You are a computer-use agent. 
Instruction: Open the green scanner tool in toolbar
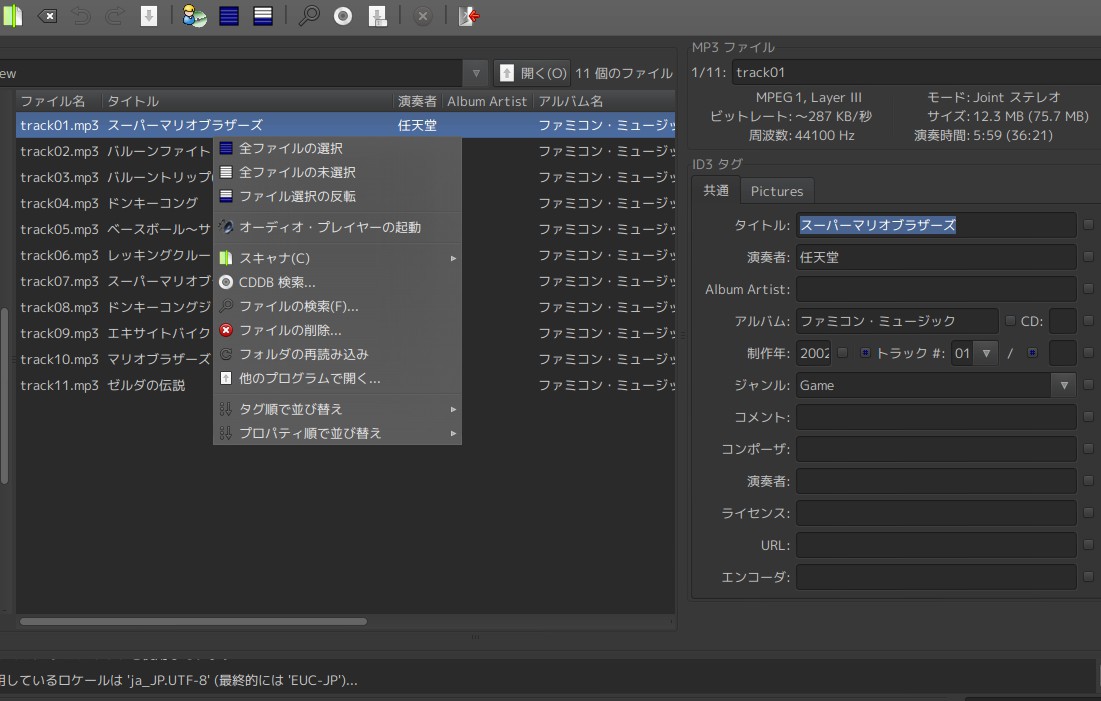tap(12, 16)
